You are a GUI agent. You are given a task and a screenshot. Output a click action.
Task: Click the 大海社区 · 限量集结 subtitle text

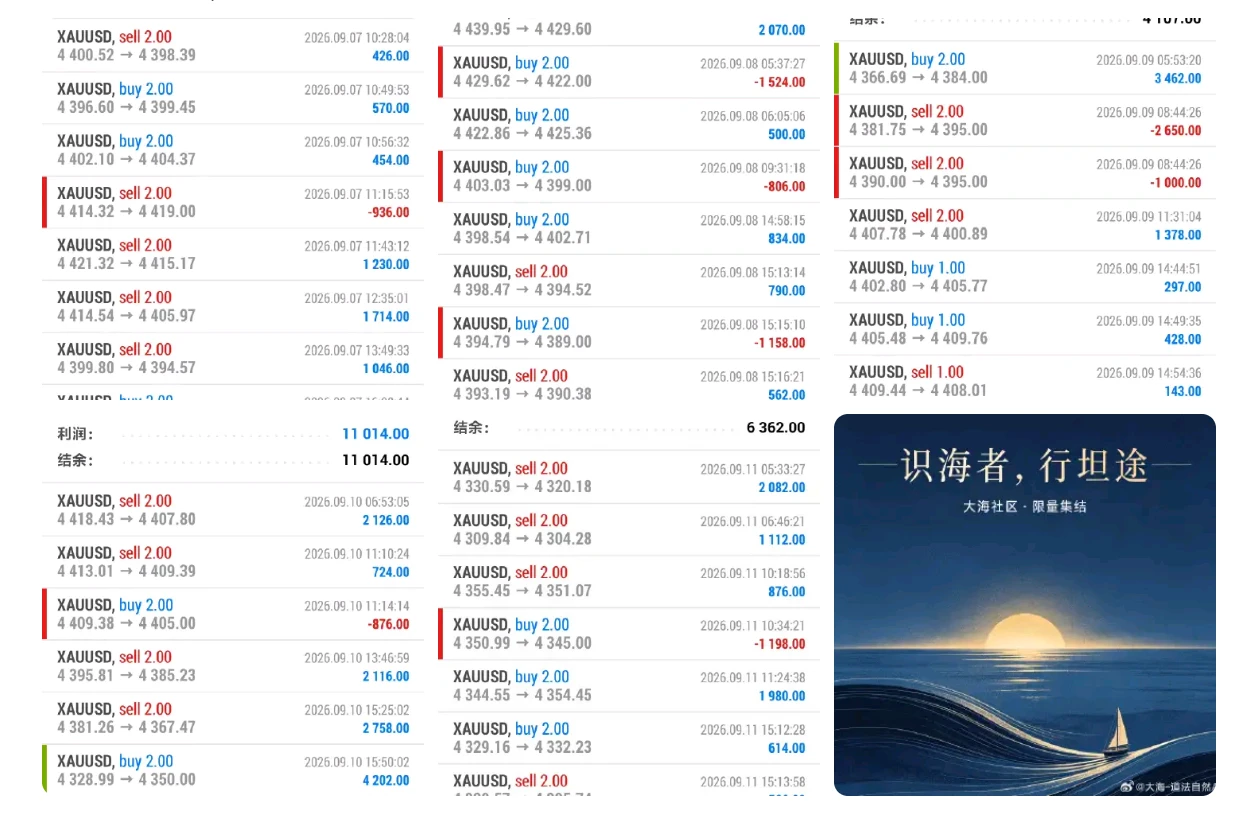pyautogui.click(x=1025, y=506)
